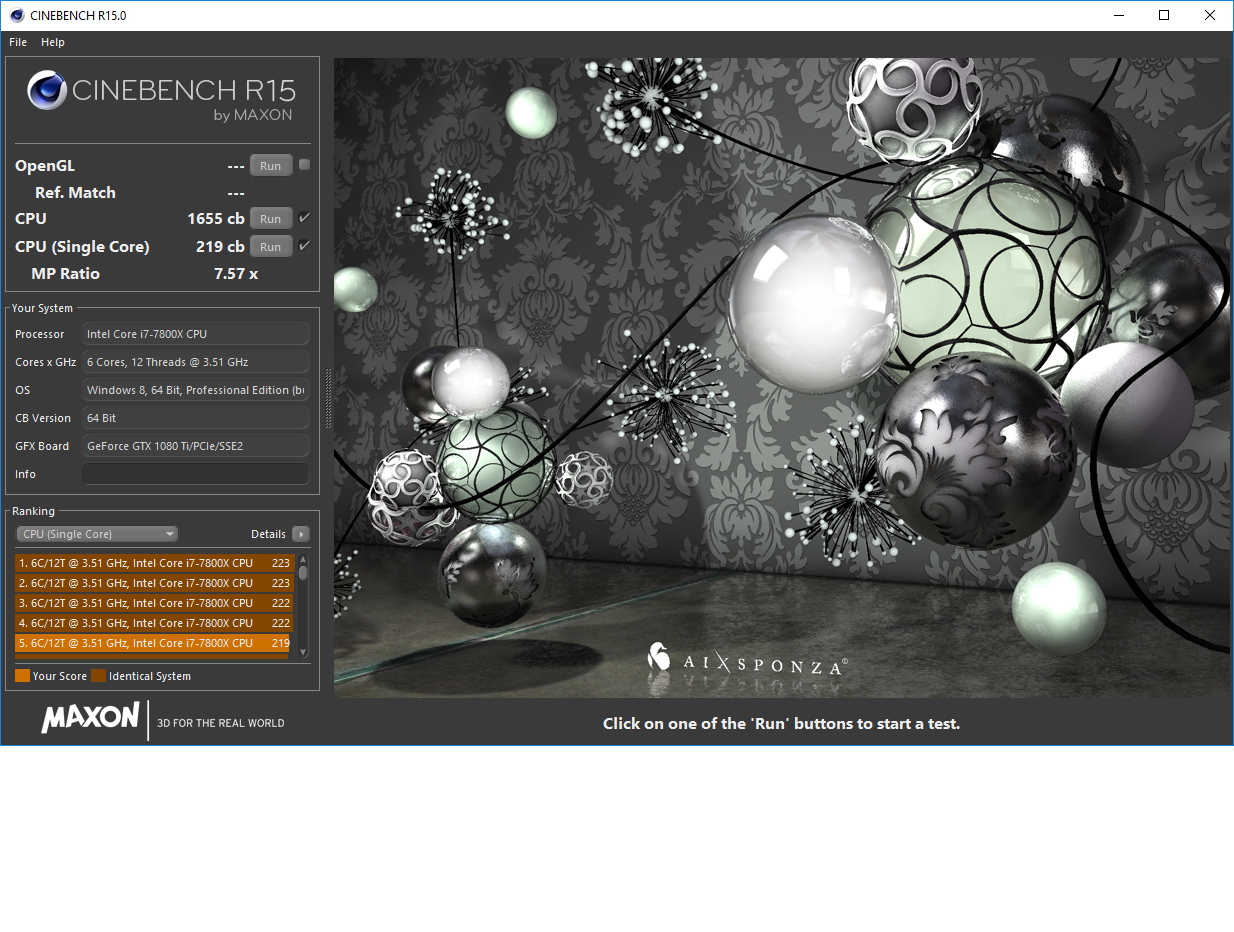Click the GFX Board field 'GeForce GTX 1080 Ti'
Screen dimensions: 1234x932
click(196, 446)
